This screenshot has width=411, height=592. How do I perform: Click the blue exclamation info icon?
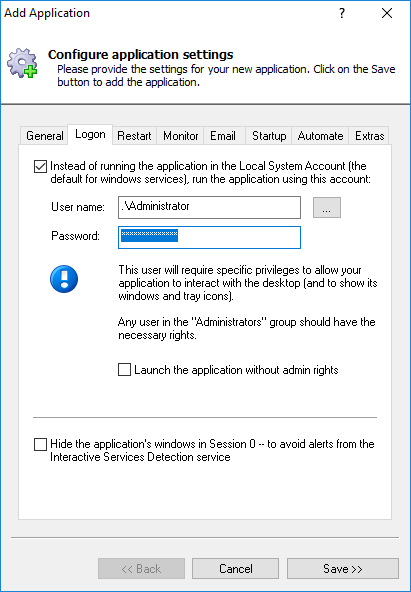point(64,279)
